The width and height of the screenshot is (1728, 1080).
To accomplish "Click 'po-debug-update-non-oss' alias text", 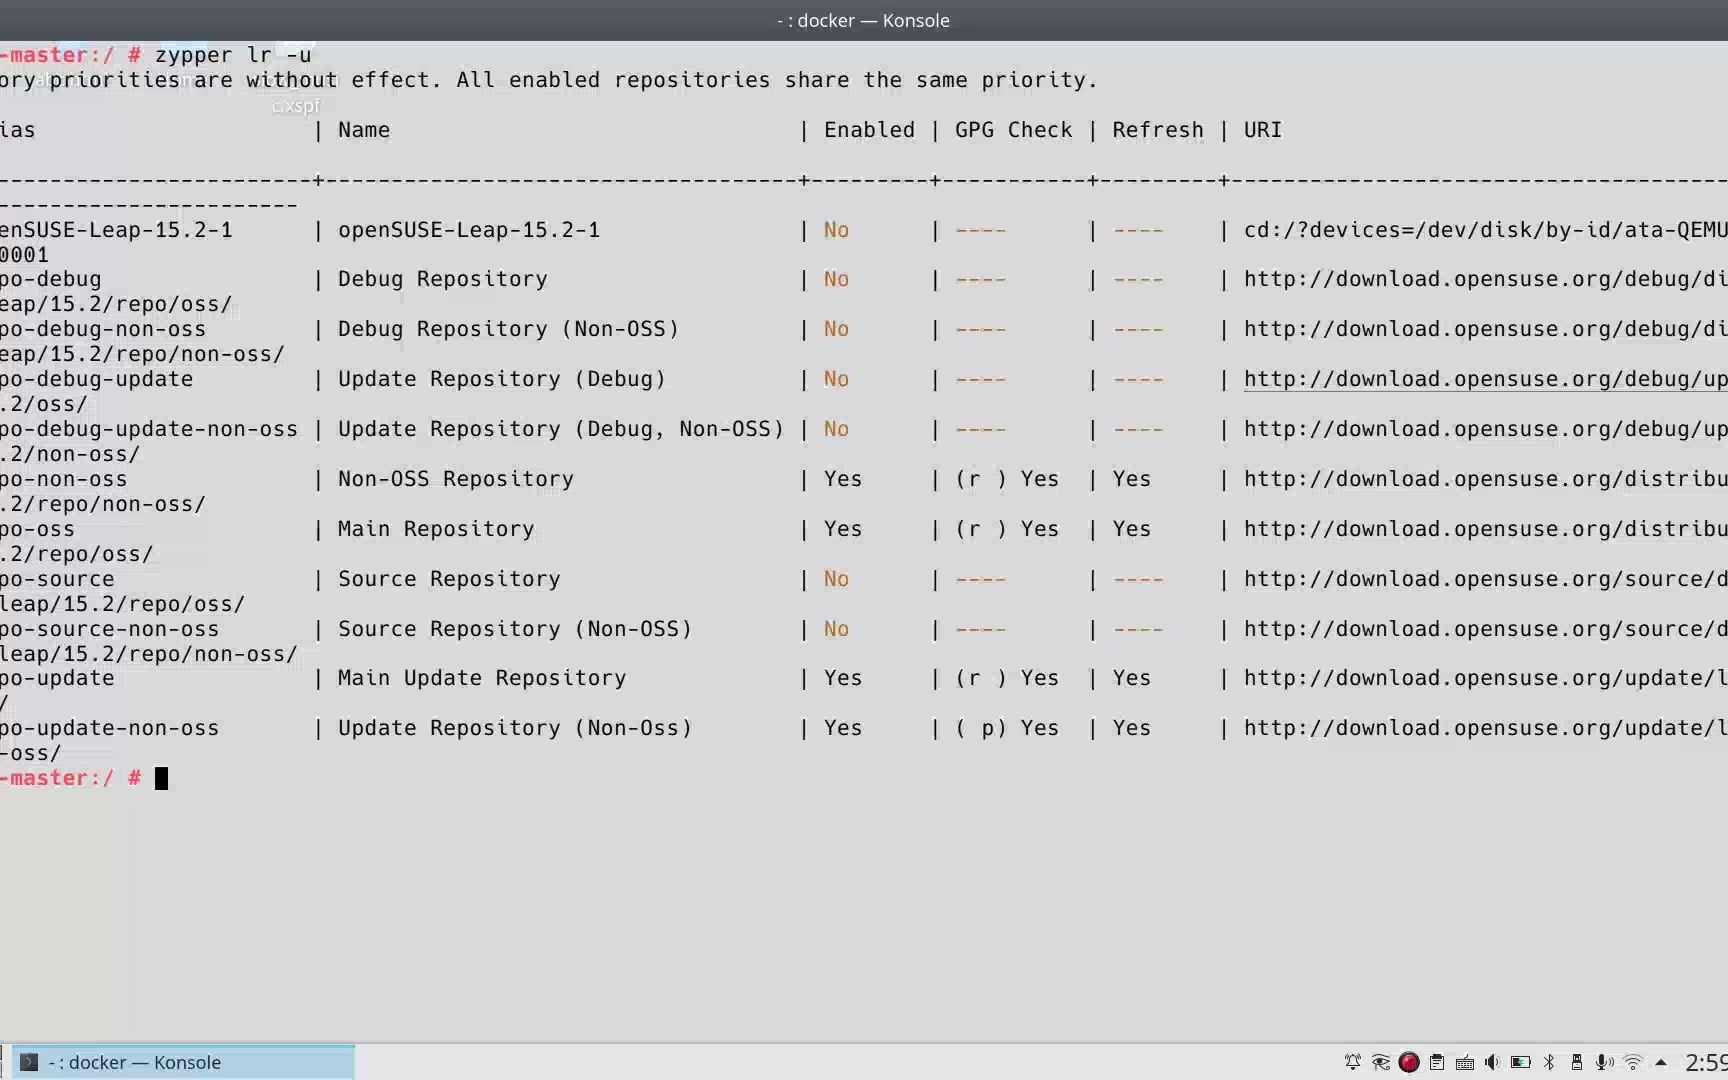I will tap(149, 429).
